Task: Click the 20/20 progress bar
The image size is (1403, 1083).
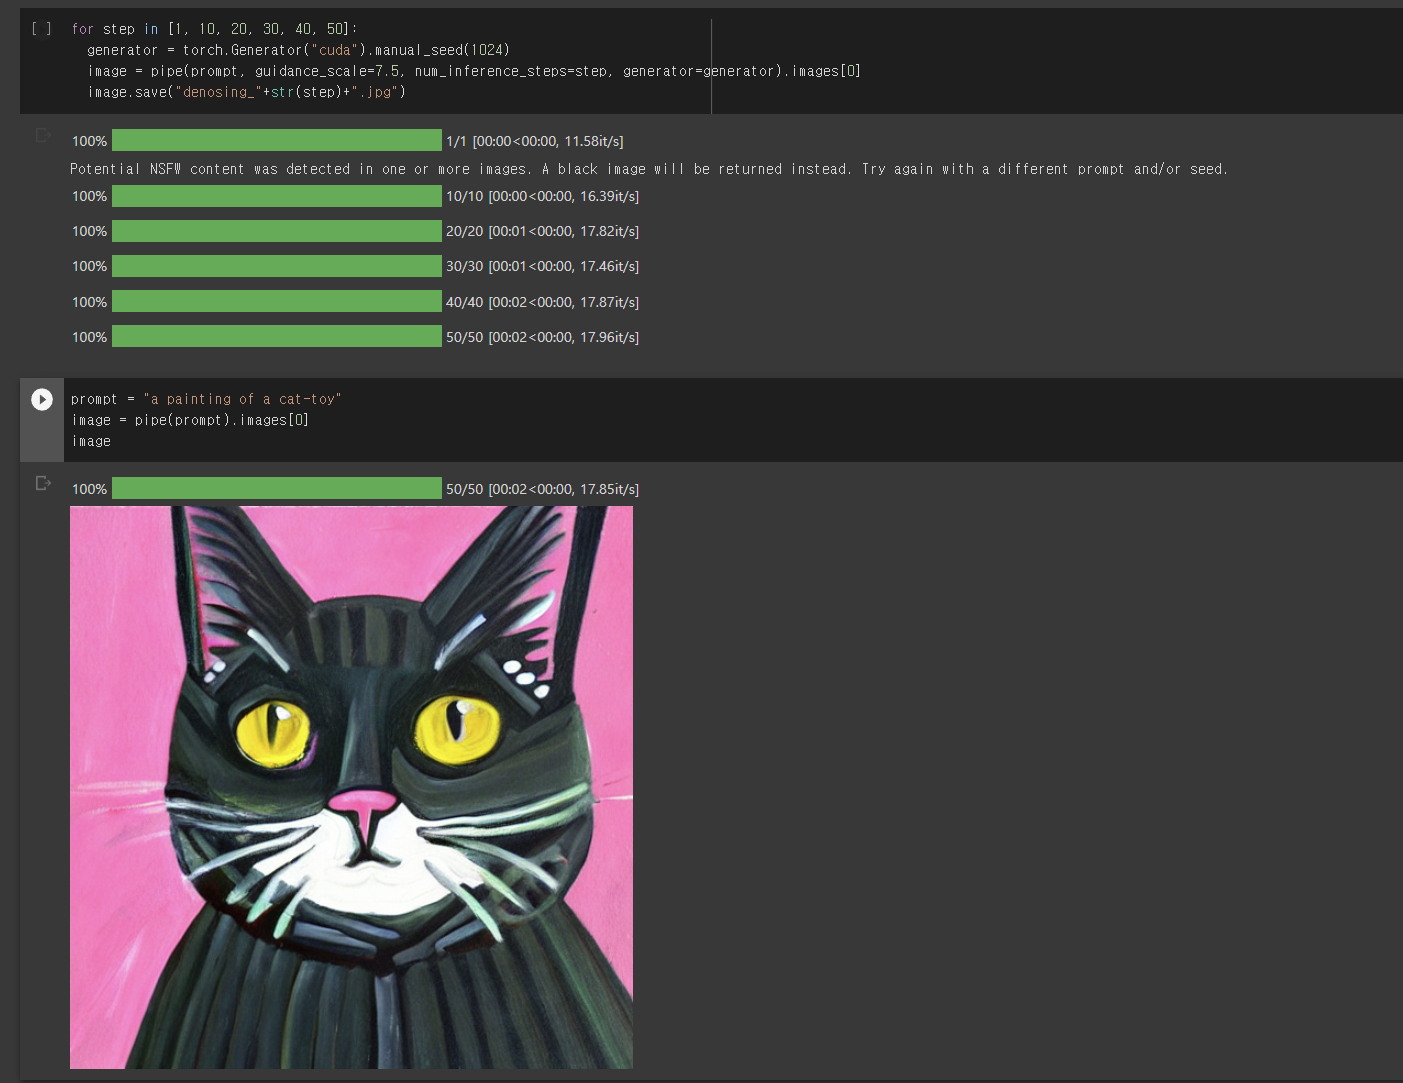Action: pos(277,231)
